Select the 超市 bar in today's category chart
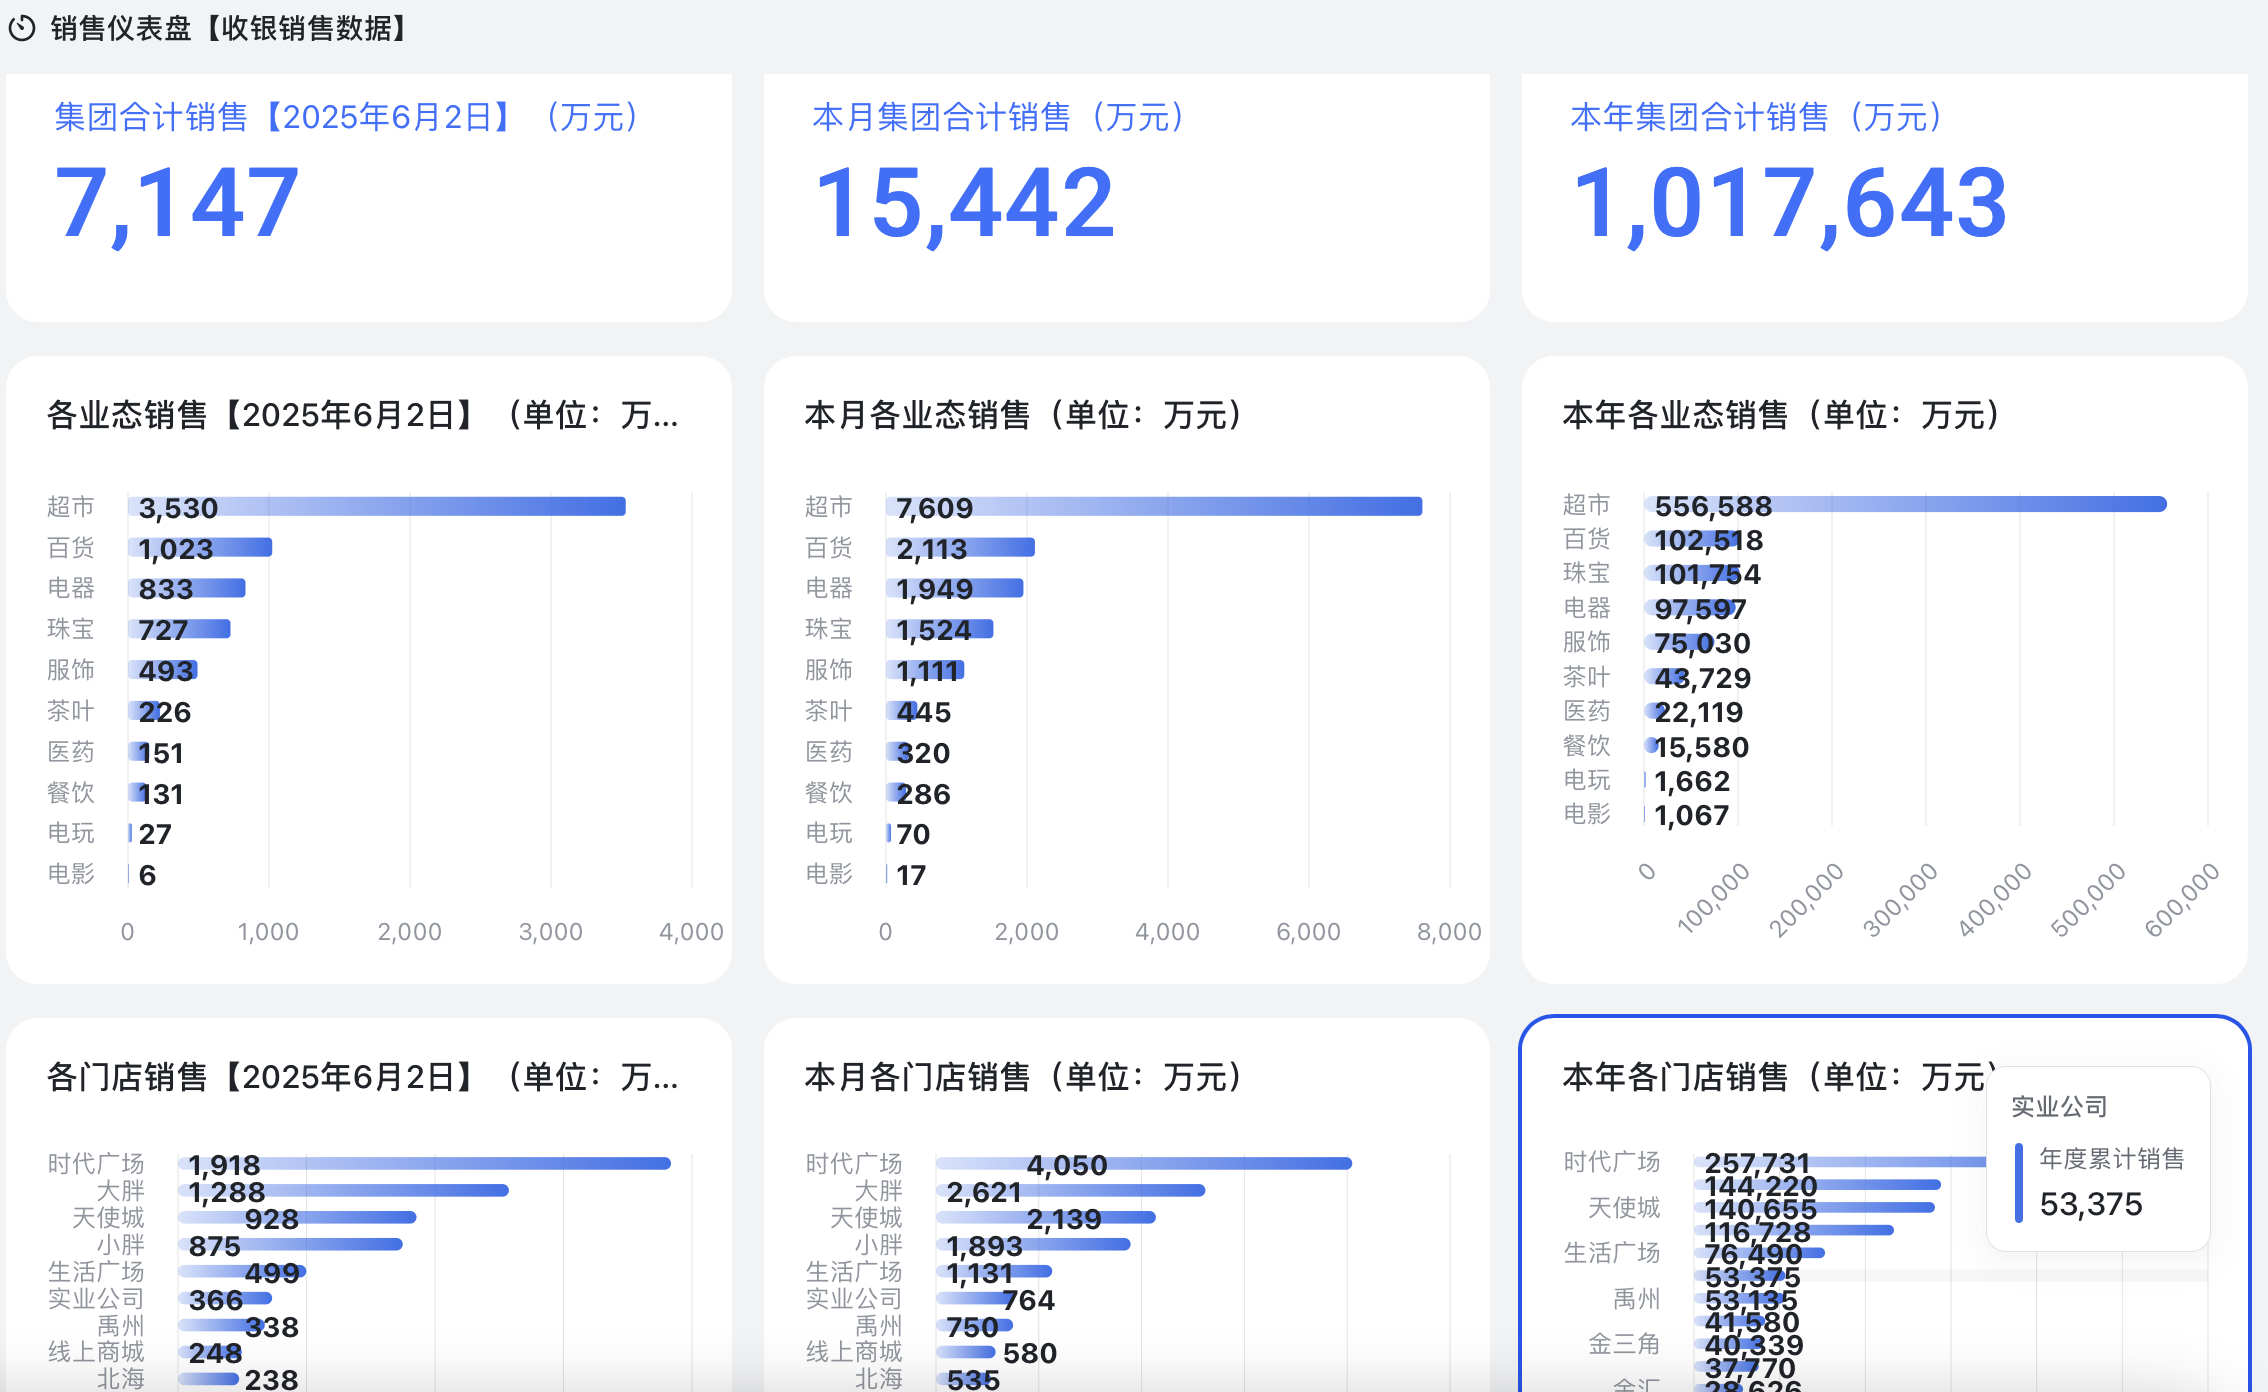Viewport: 2268px width, 1392px height. click(x=375, y=506)
